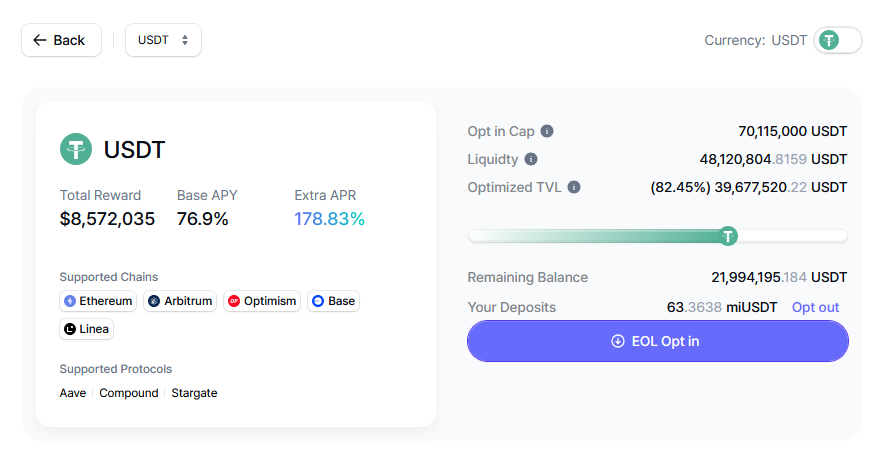Click the Opt out link
Image resolution: width=888 pixels, height=458 pixels.
(815, 307)
